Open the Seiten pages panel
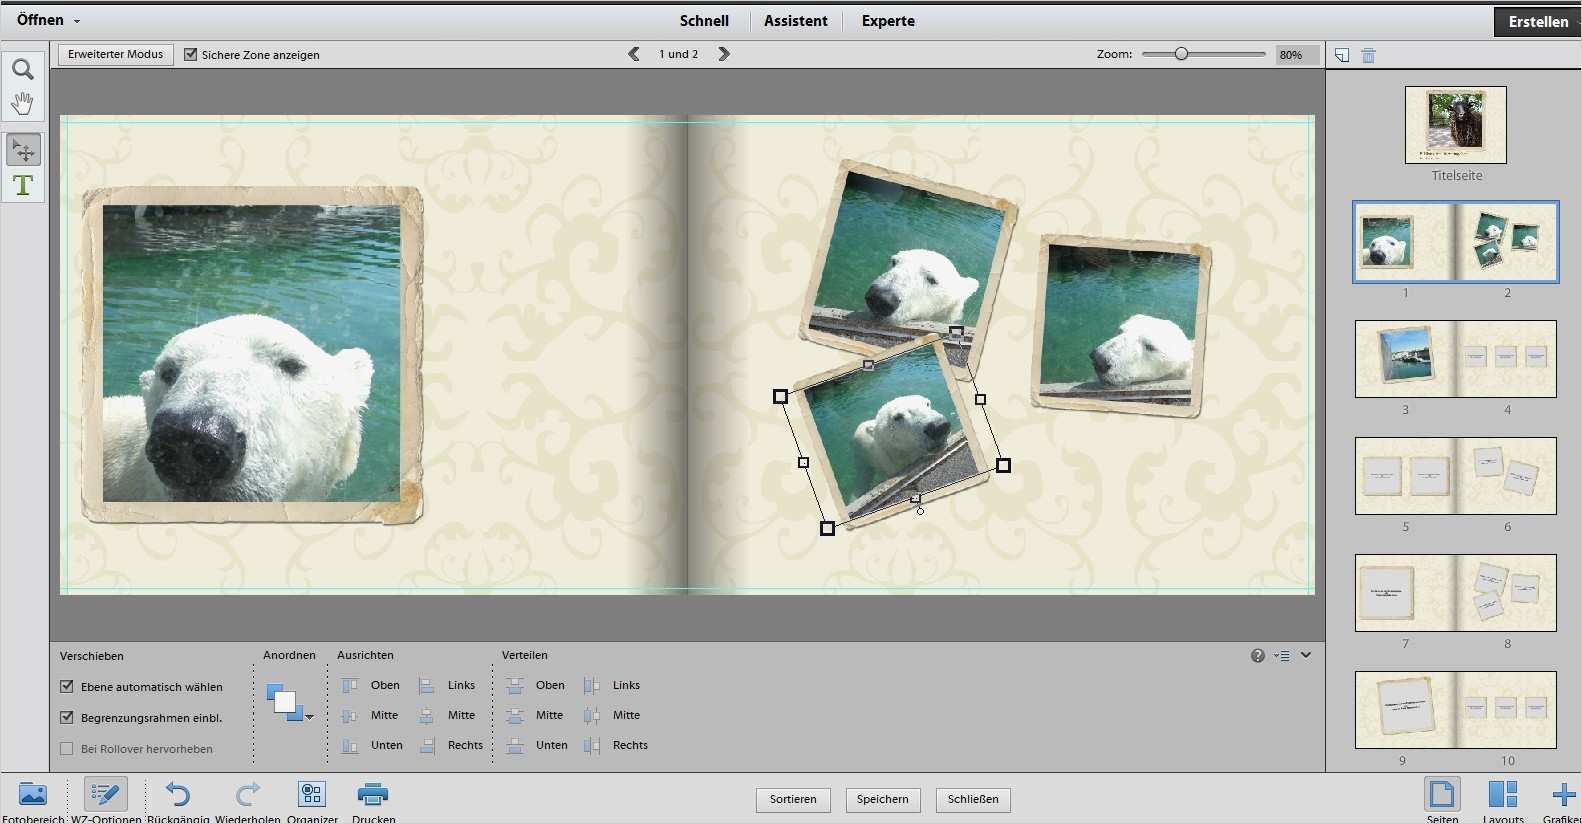1582x824 pixels. pyautogui.click(x=1442, y=796)
